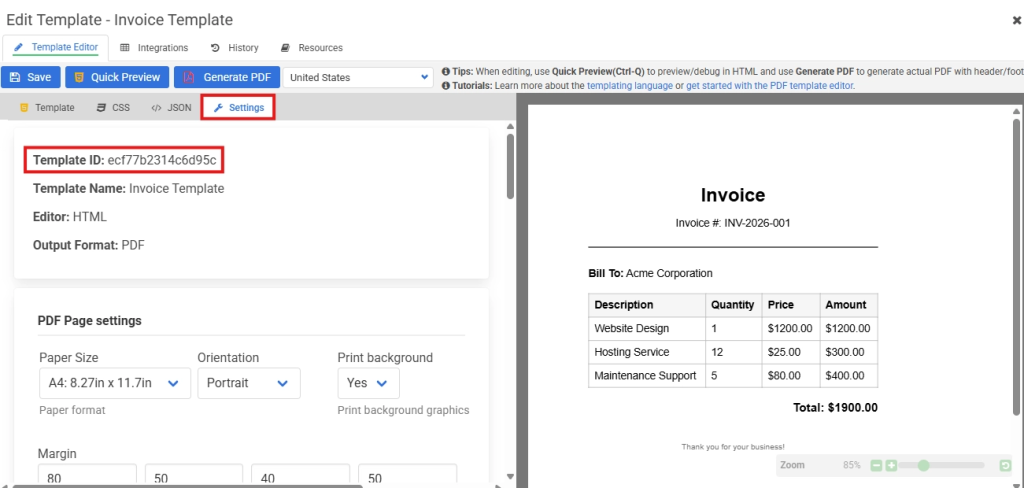The height and width of the screenshot is (488, 1024).
Task: Open the templating language link
Action: pos(630,86)
